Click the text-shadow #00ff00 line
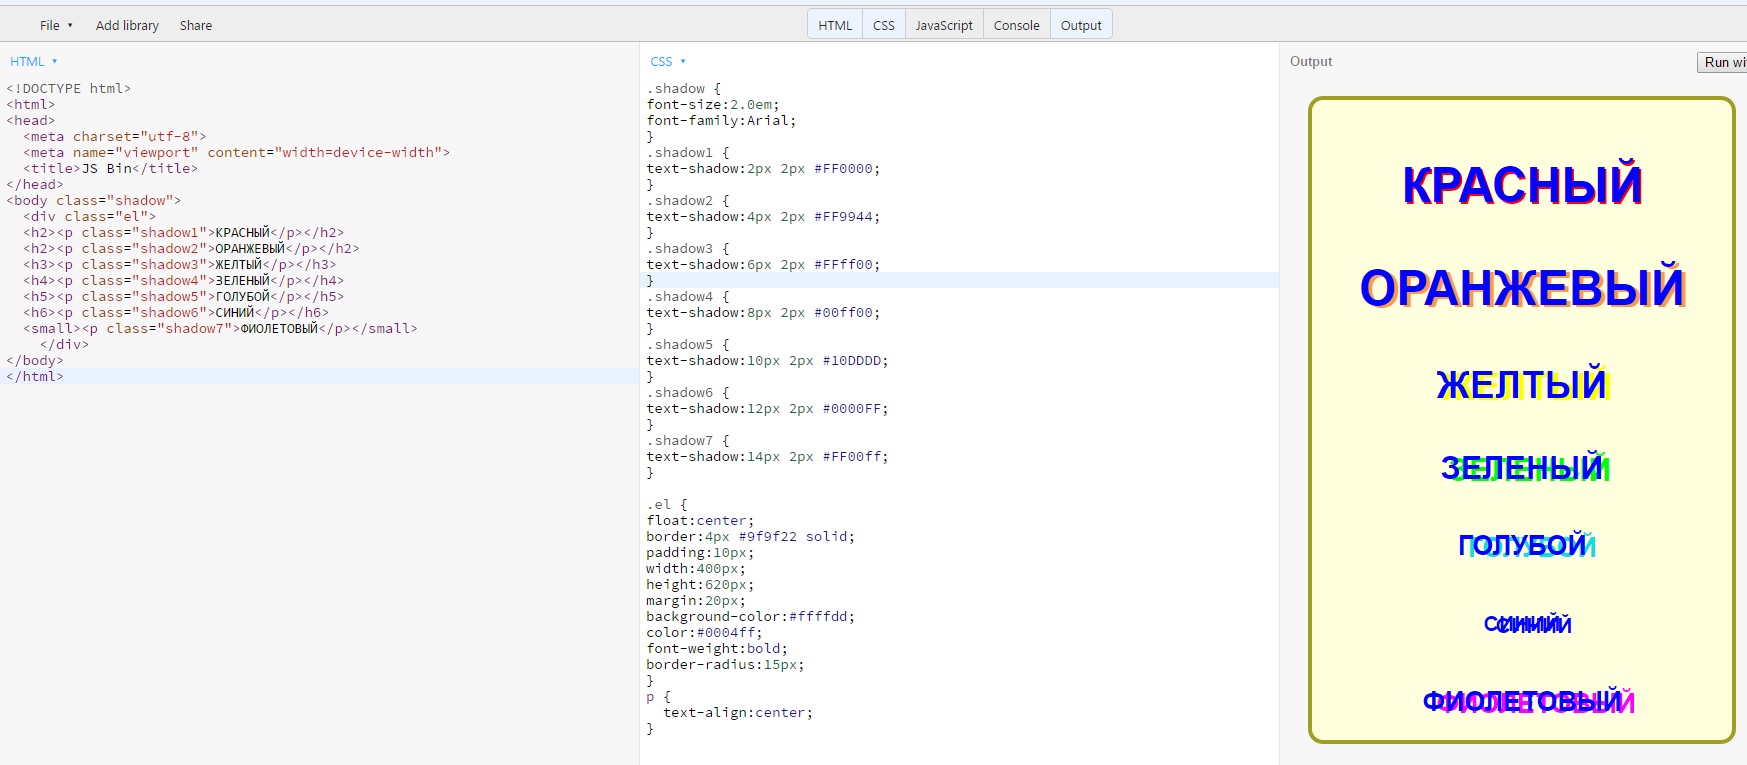Viewport: 1747px width, 765px height. click(763, 312)
